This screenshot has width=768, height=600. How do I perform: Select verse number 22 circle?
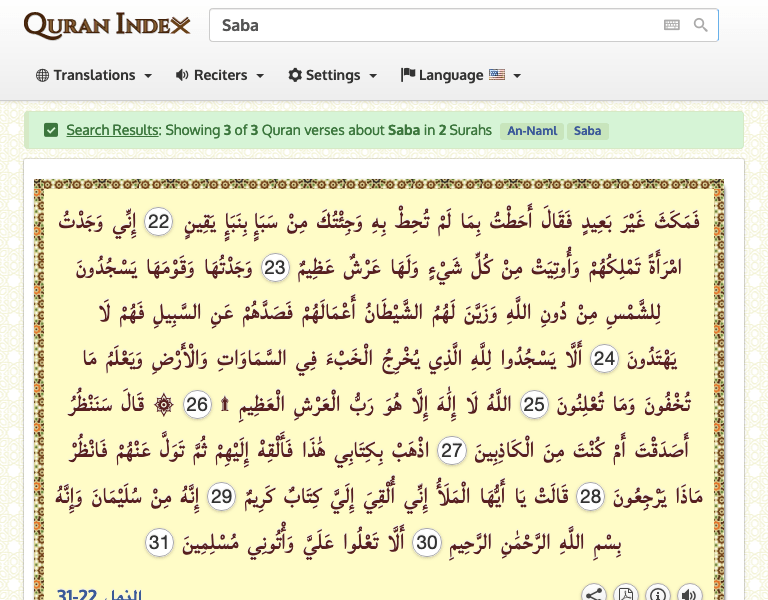pyautogui.click(x=159, y=222)
